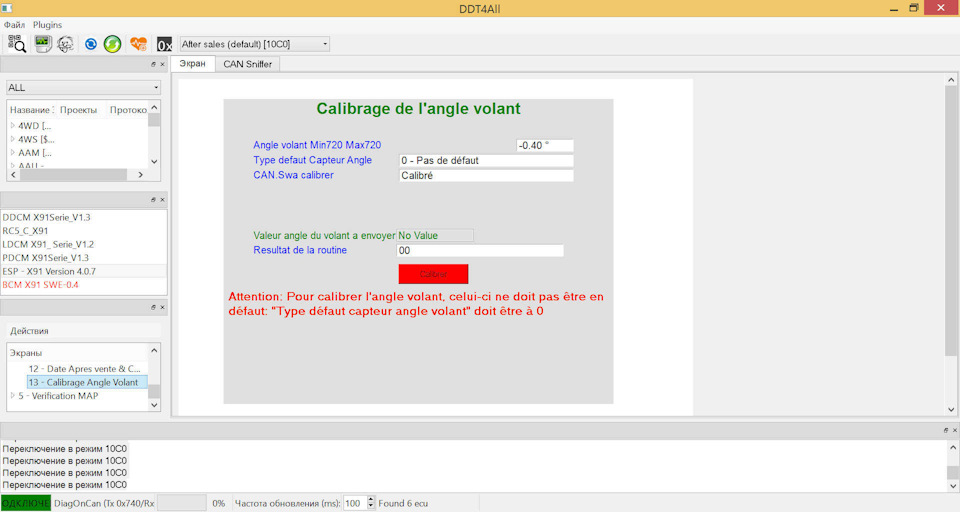Click the ECU tree down scroll arrow
The image size is (960, 512).
154,162
